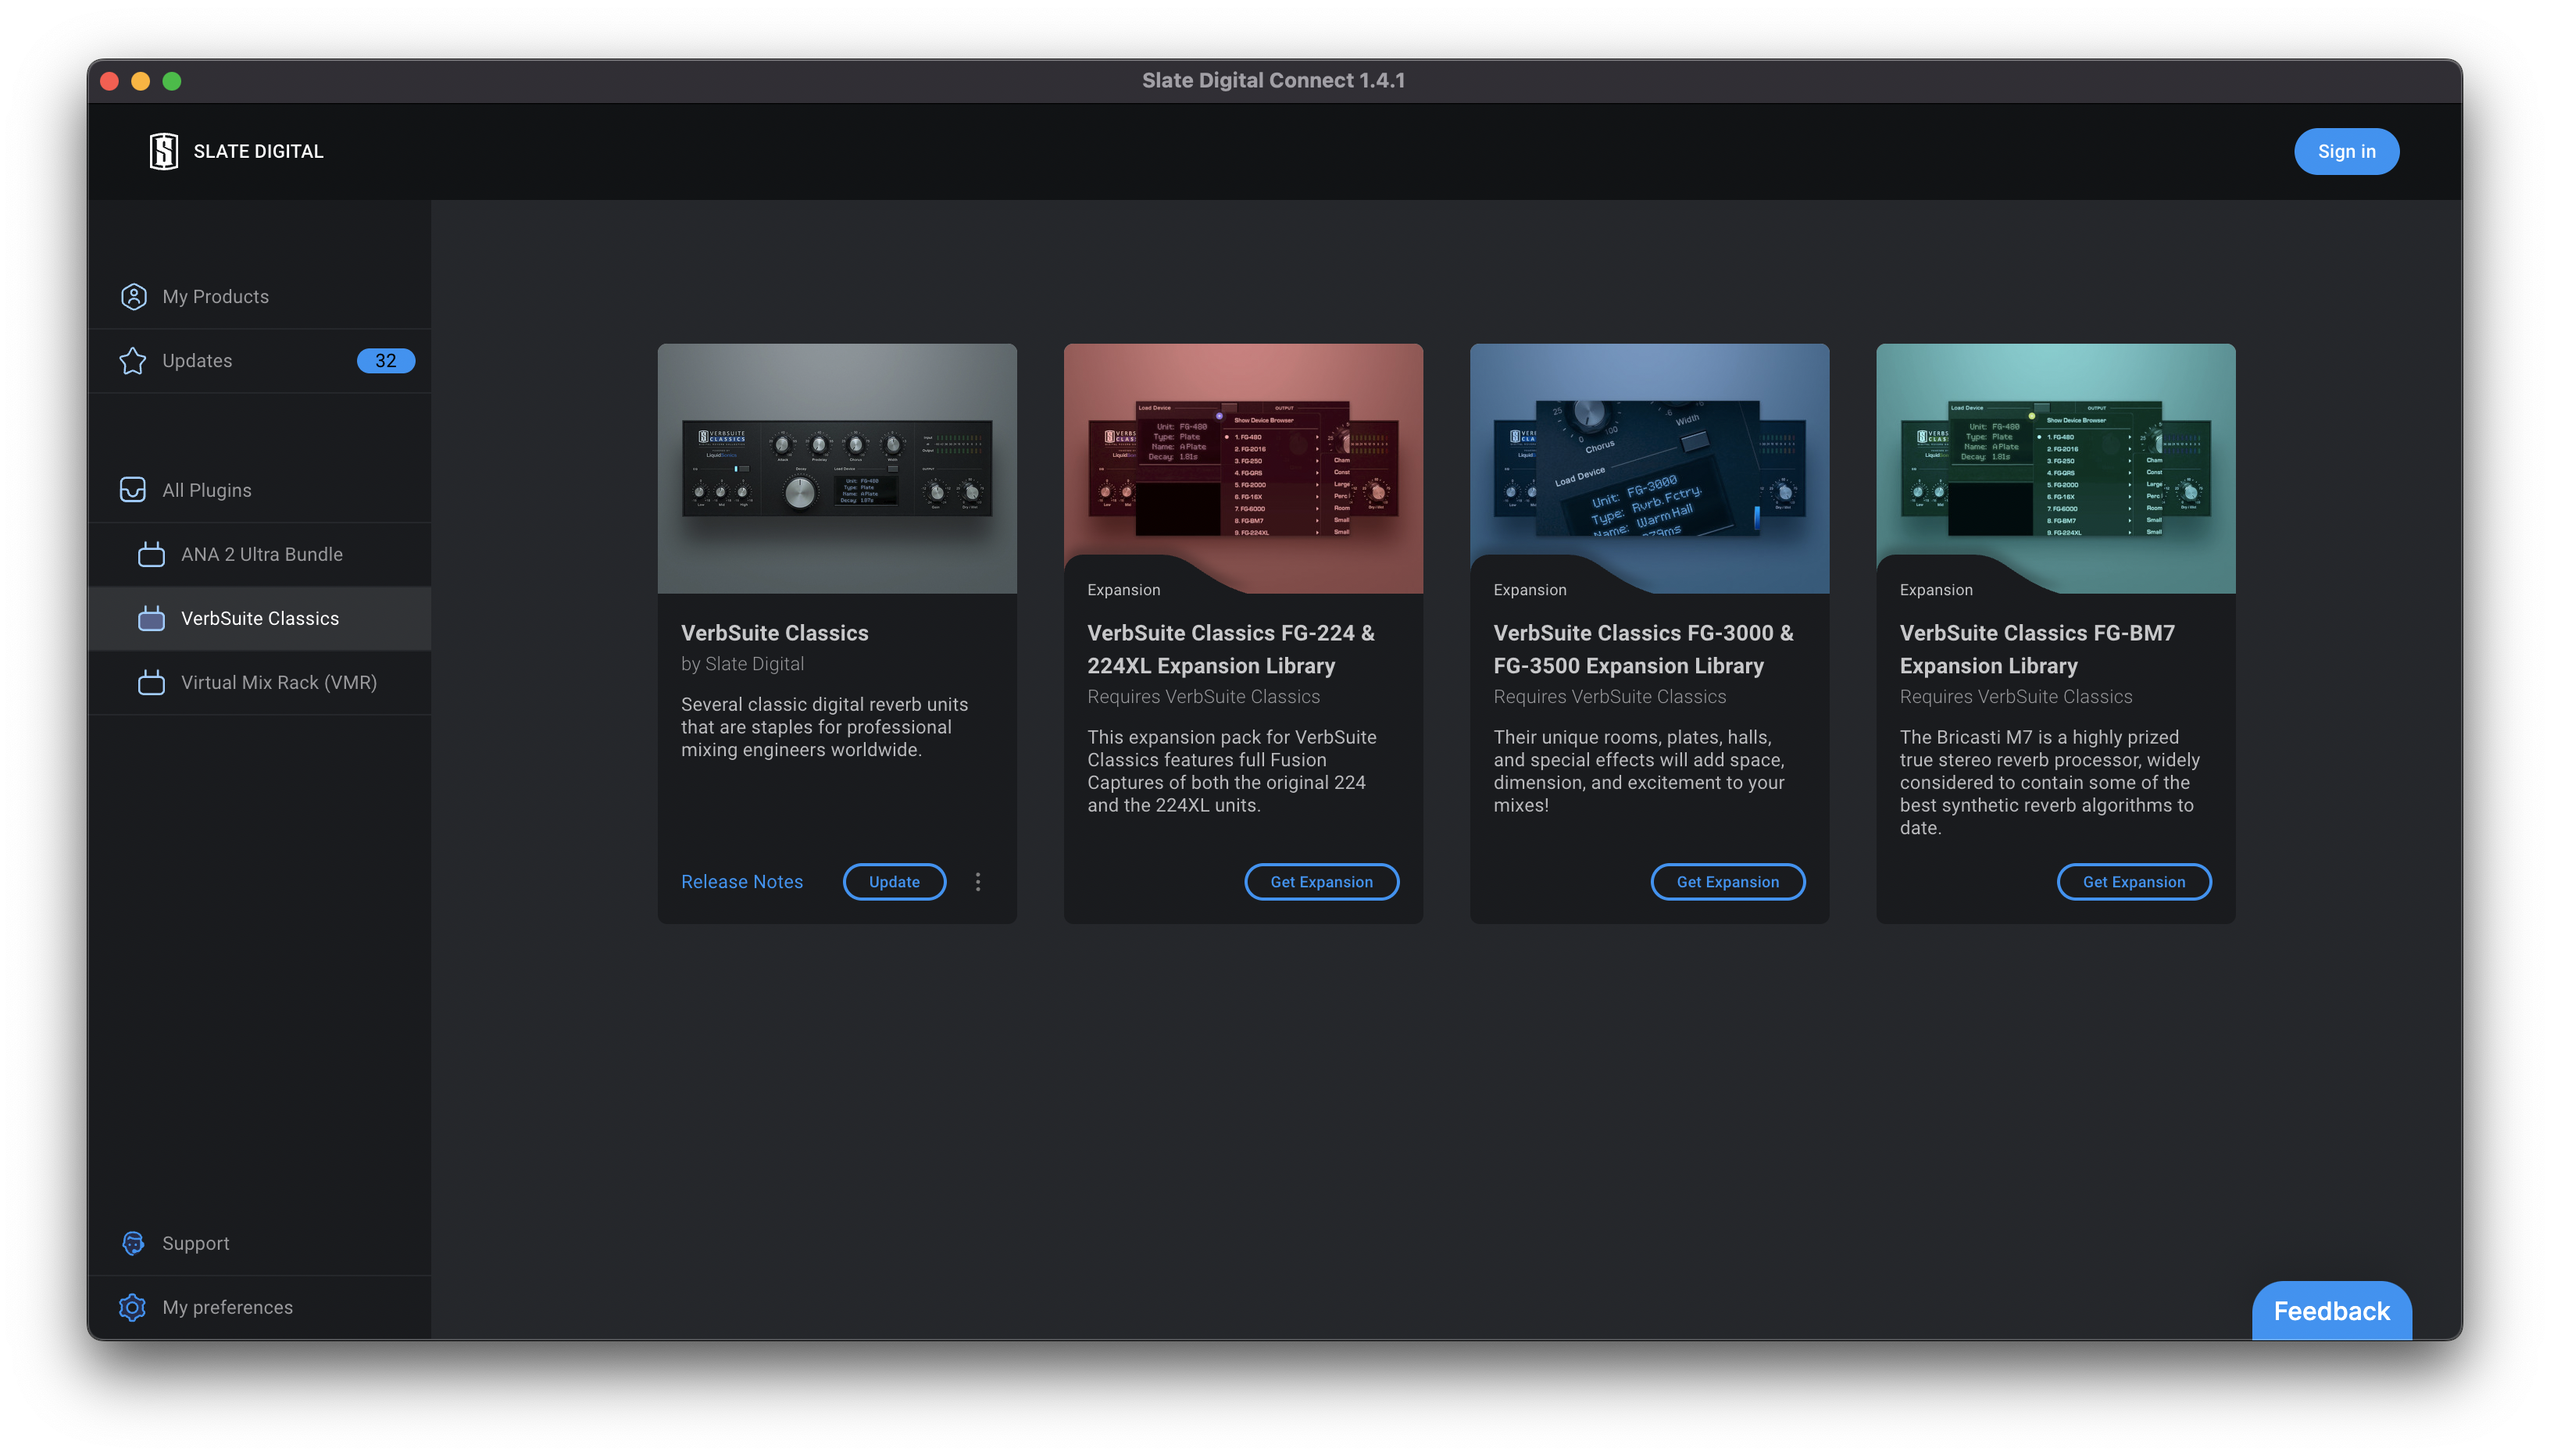Click the Update button for VerbSuite Classics

point(894,881)
